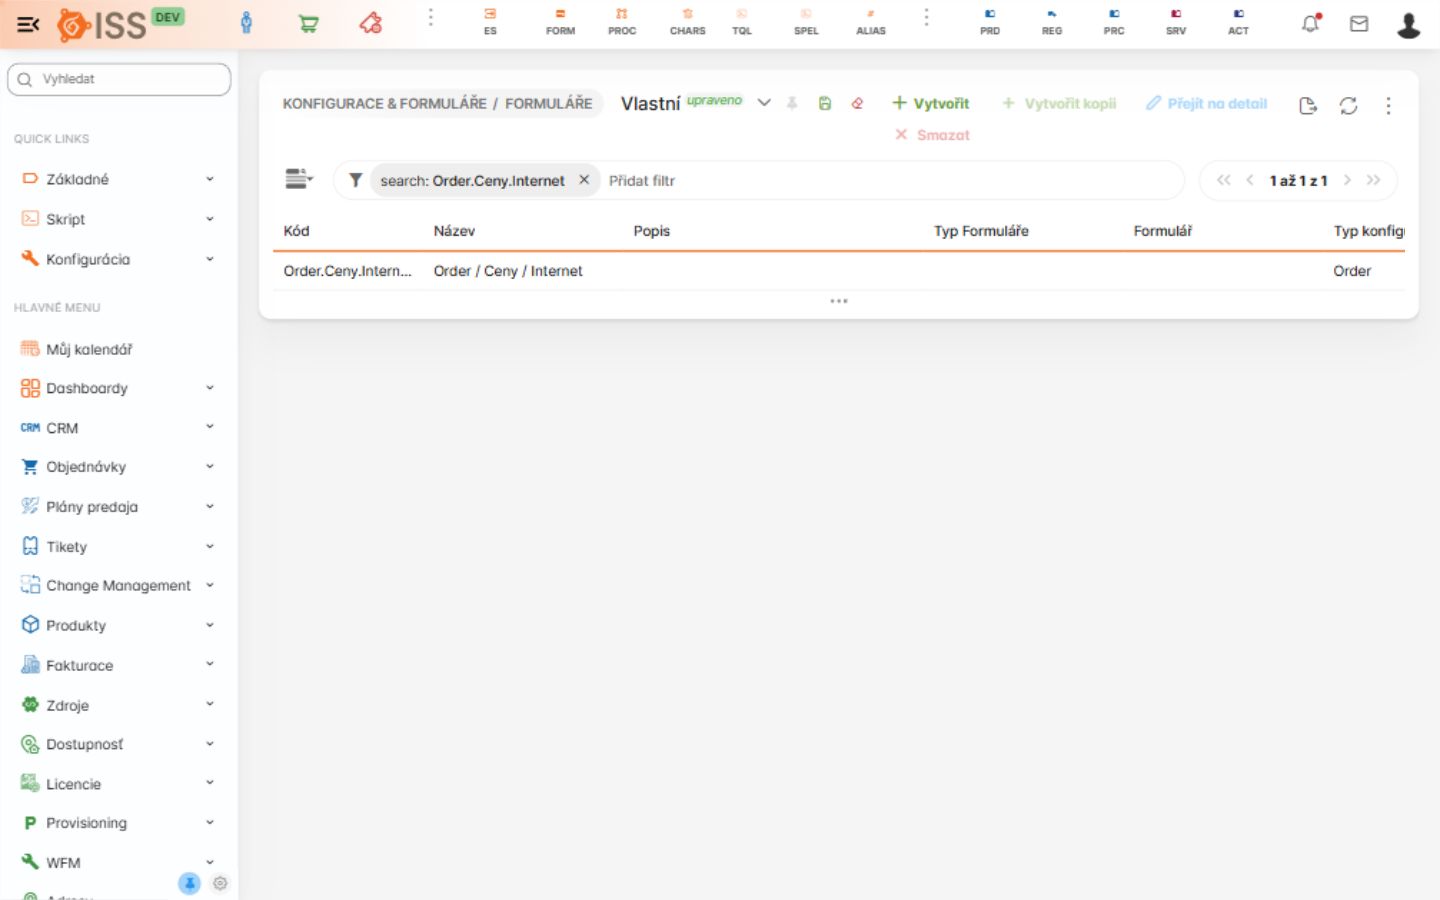Viewport: 1440px width, 900px height.
Task: Go to next page arrow
Action: [1347, 180]
